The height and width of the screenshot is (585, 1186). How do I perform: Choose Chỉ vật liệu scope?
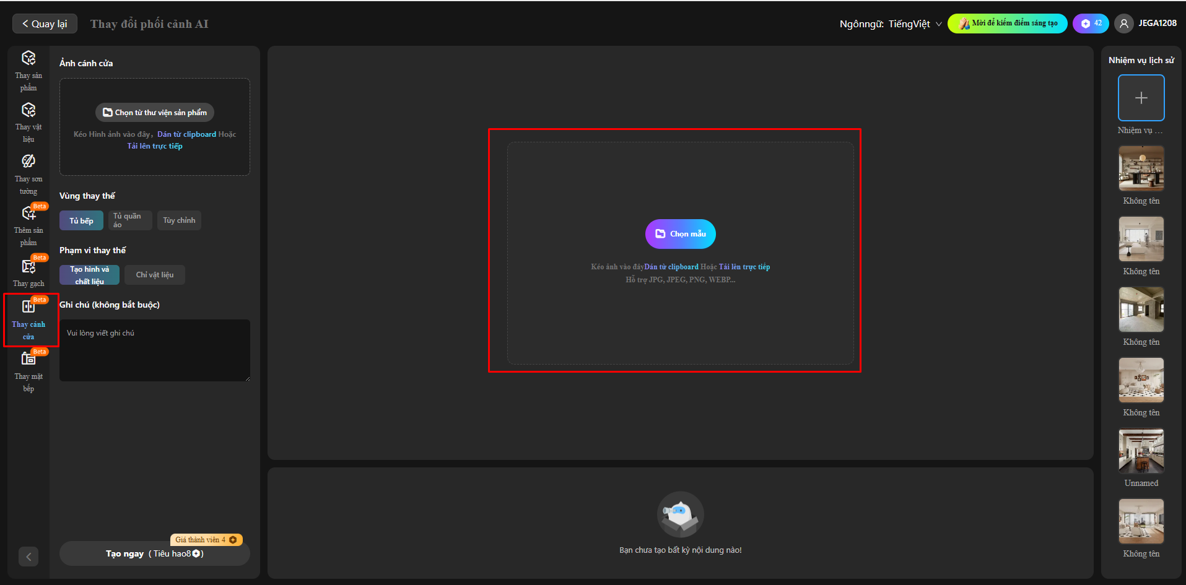point(154,275)
